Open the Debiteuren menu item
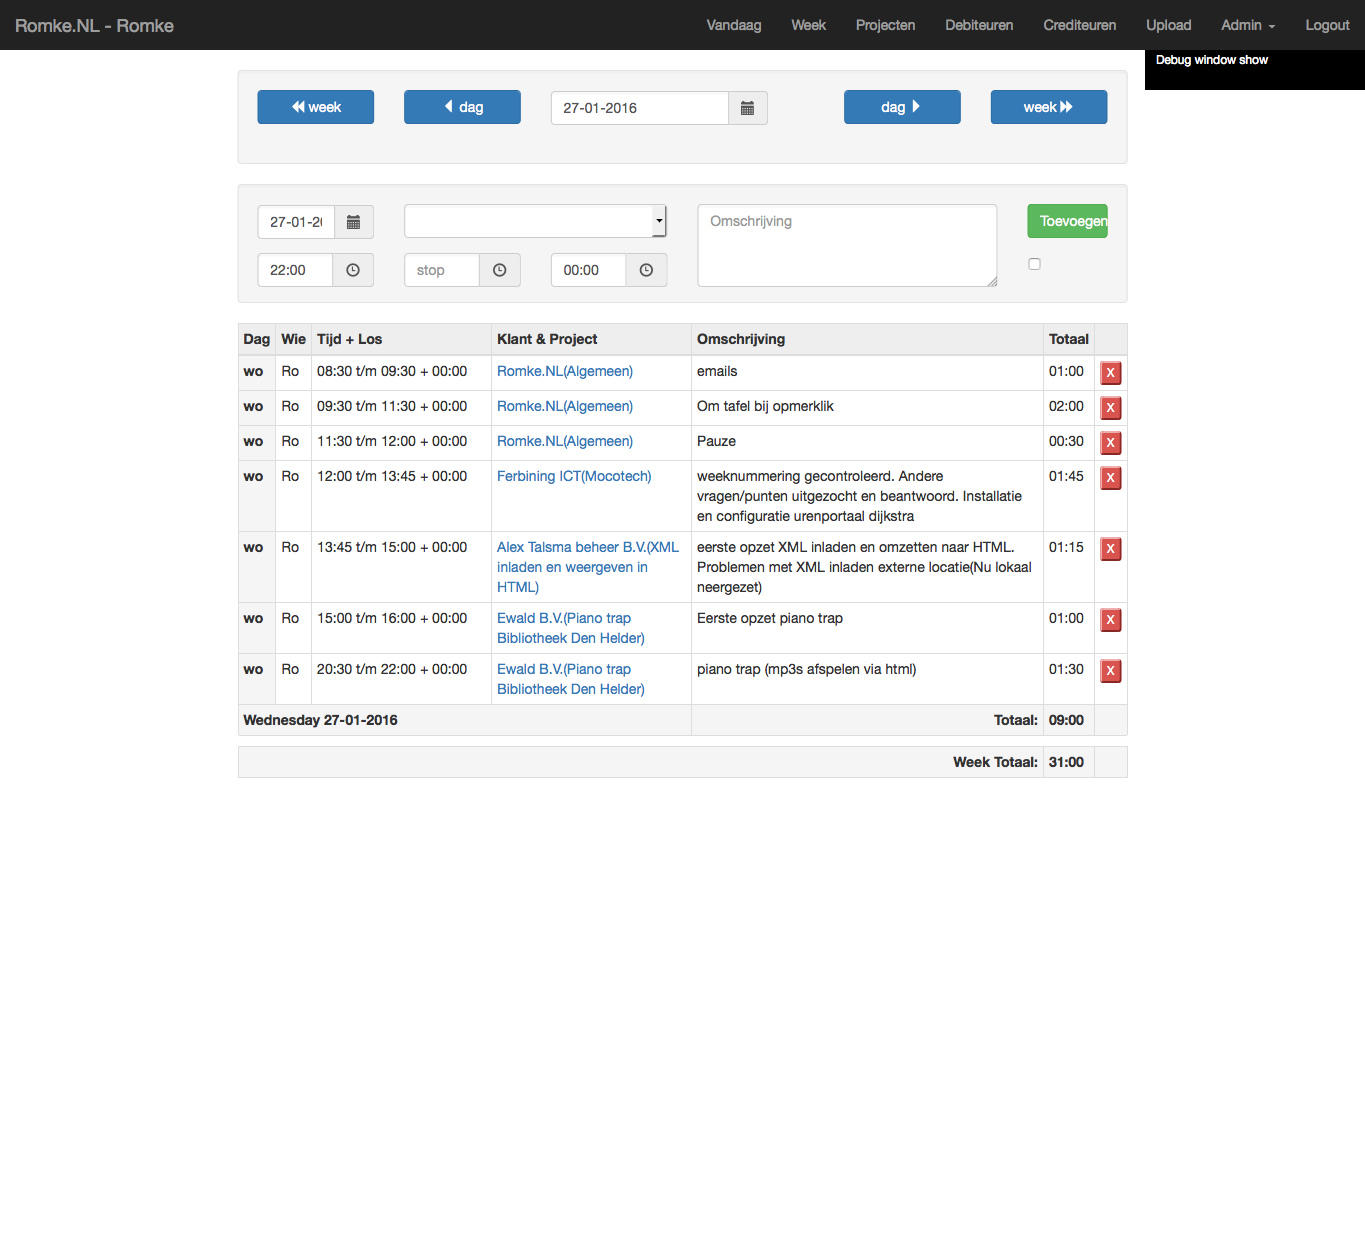This screenshot has width=1365, height=1235. (x=979, y=25)
